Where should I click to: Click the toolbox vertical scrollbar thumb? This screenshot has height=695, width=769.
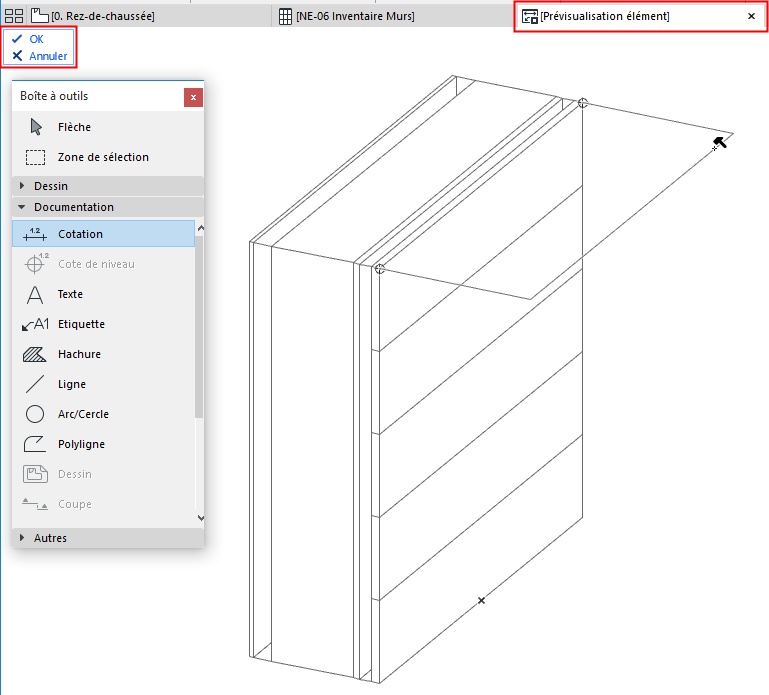tap(199, 326)
